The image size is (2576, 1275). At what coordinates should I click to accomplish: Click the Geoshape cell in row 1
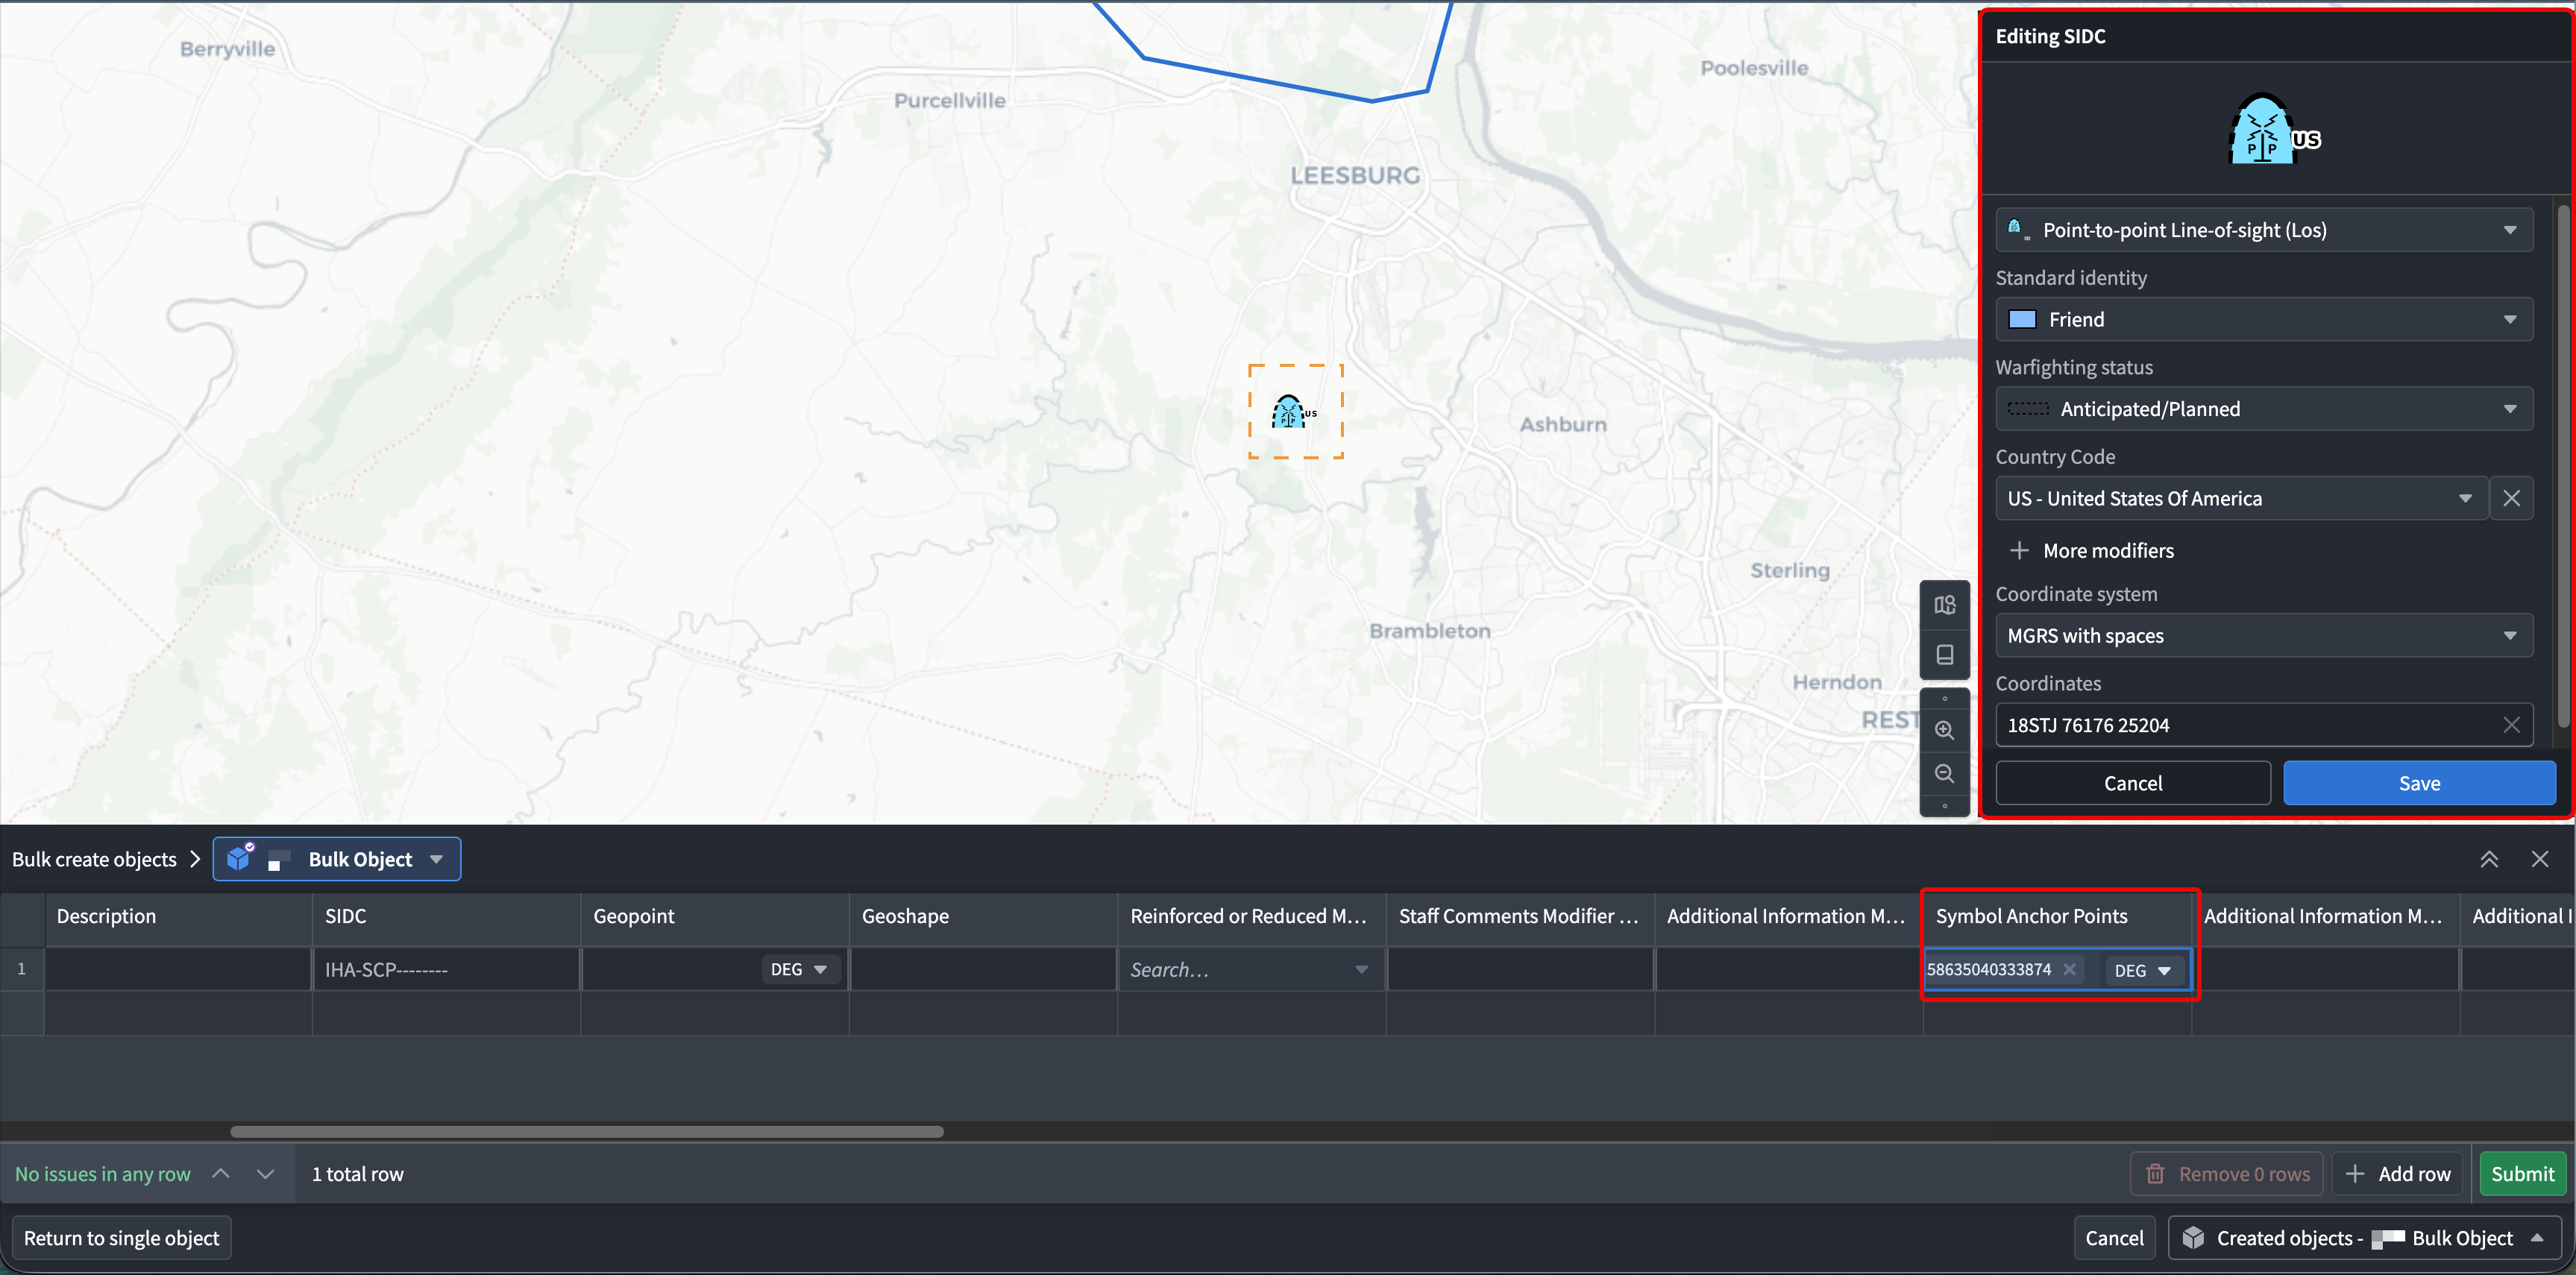click(983, 970)
